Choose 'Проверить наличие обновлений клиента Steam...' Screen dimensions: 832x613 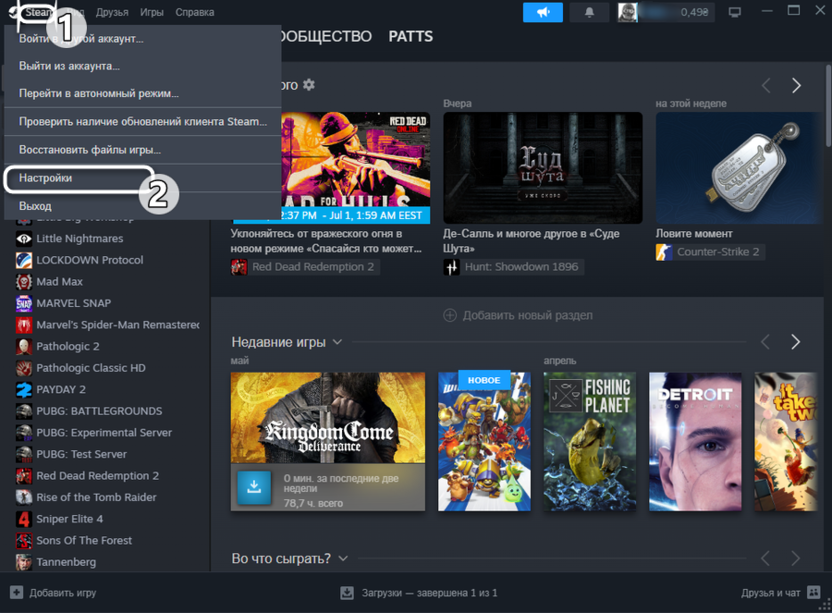pos(142,122)
